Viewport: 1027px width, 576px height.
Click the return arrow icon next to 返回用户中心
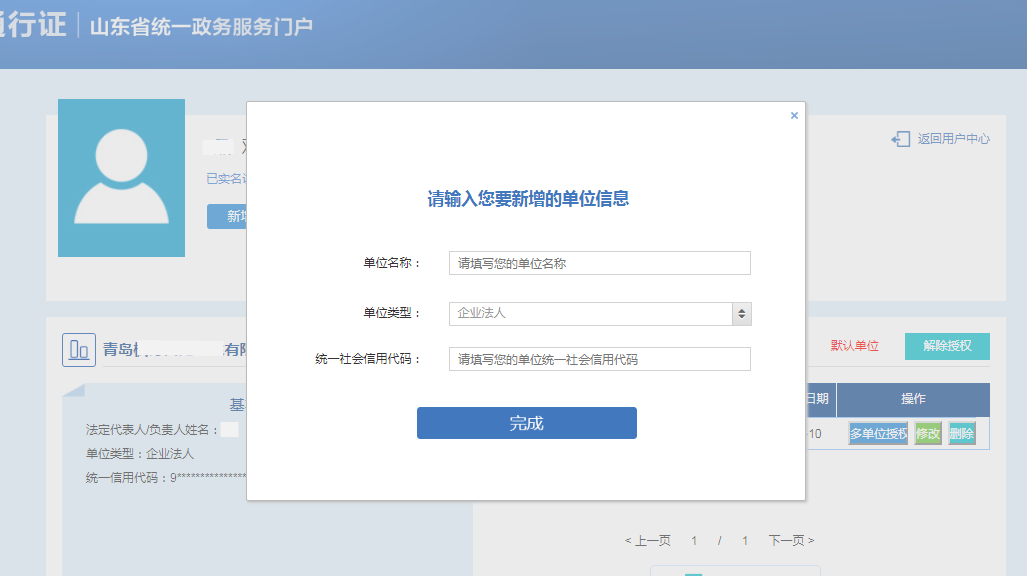click(x=898, y=139)
